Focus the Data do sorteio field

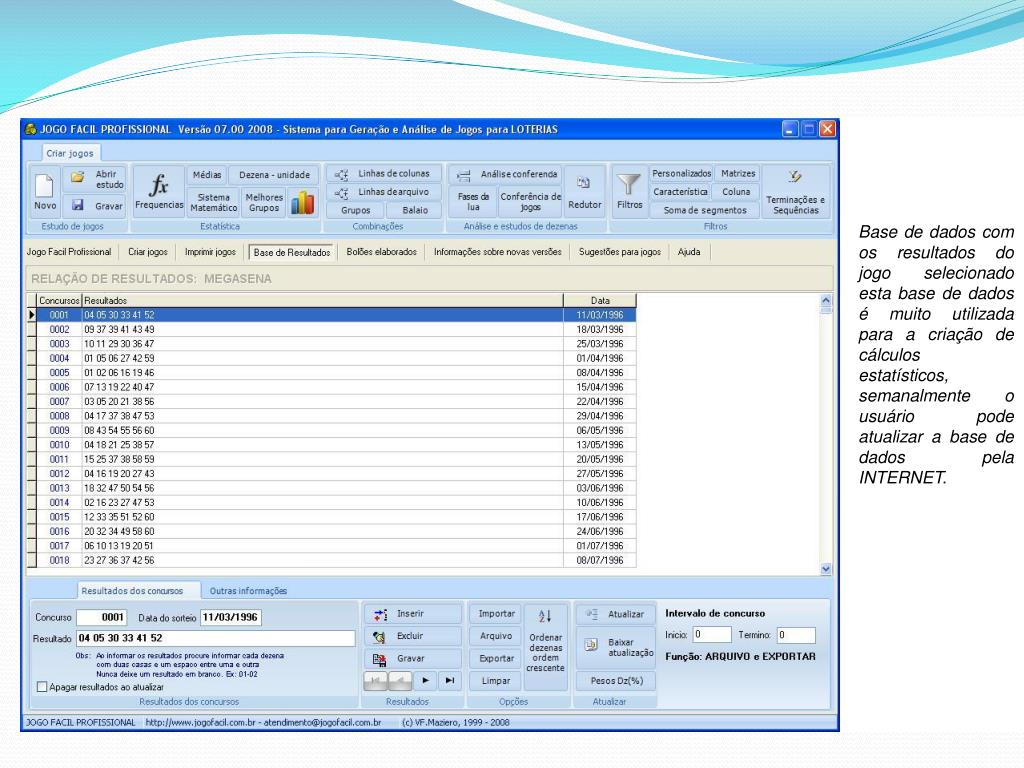tap(230, 617)
